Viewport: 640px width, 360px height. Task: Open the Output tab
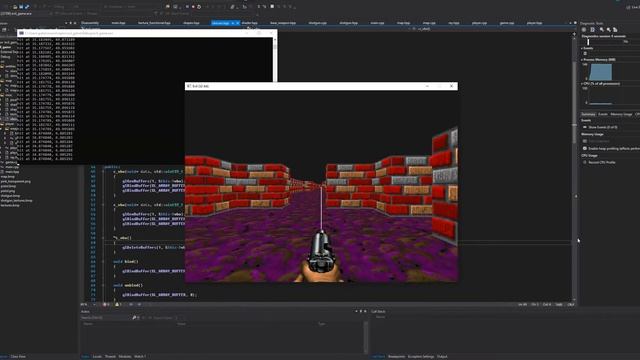442,357
